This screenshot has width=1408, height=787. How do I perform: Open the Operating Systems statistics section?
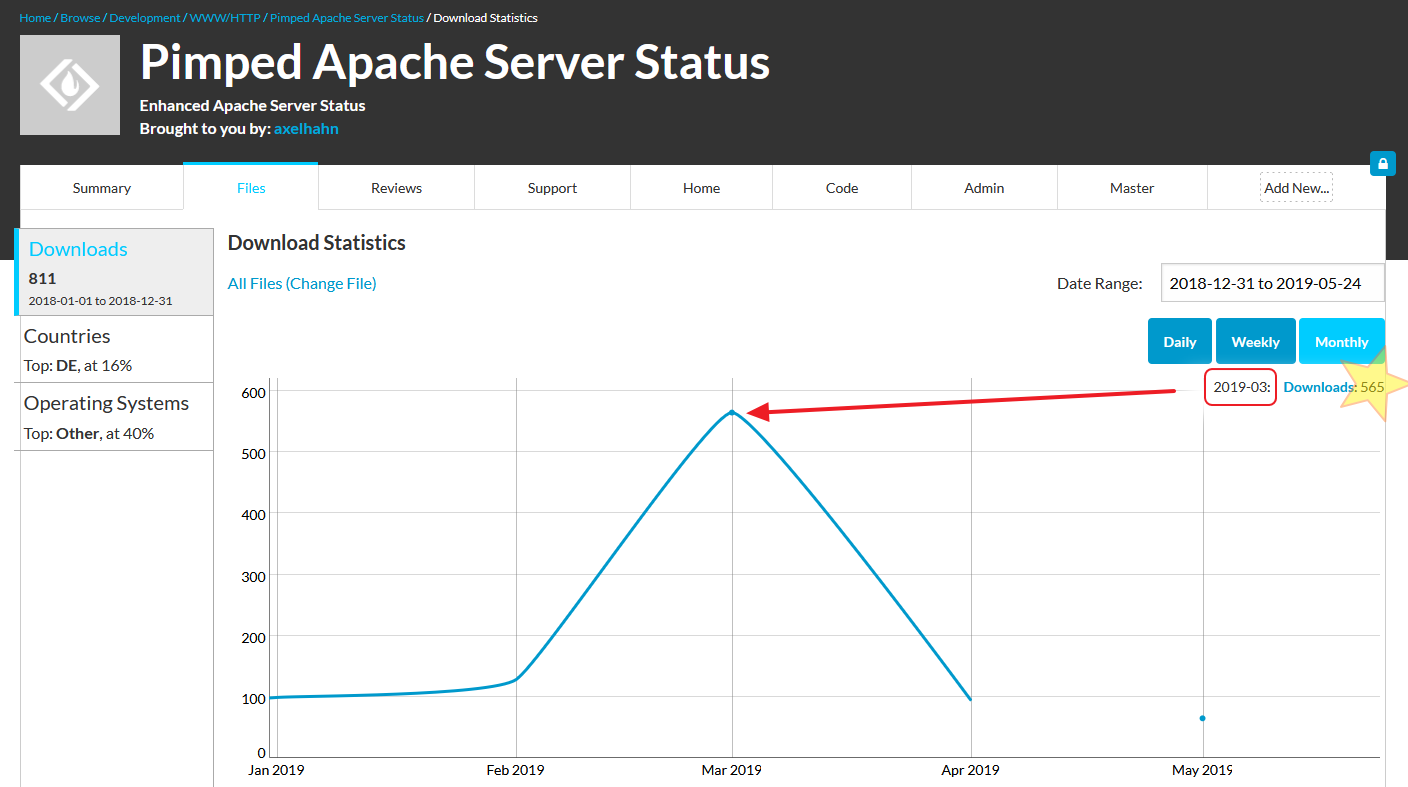pos(116,417)
